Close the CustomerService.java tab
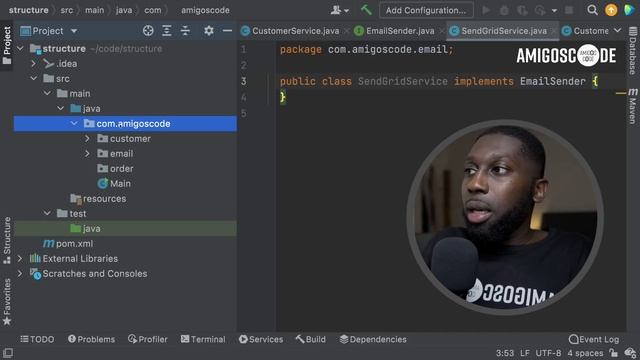The height and width of the screenshot is (360, 640). point(346,31)
